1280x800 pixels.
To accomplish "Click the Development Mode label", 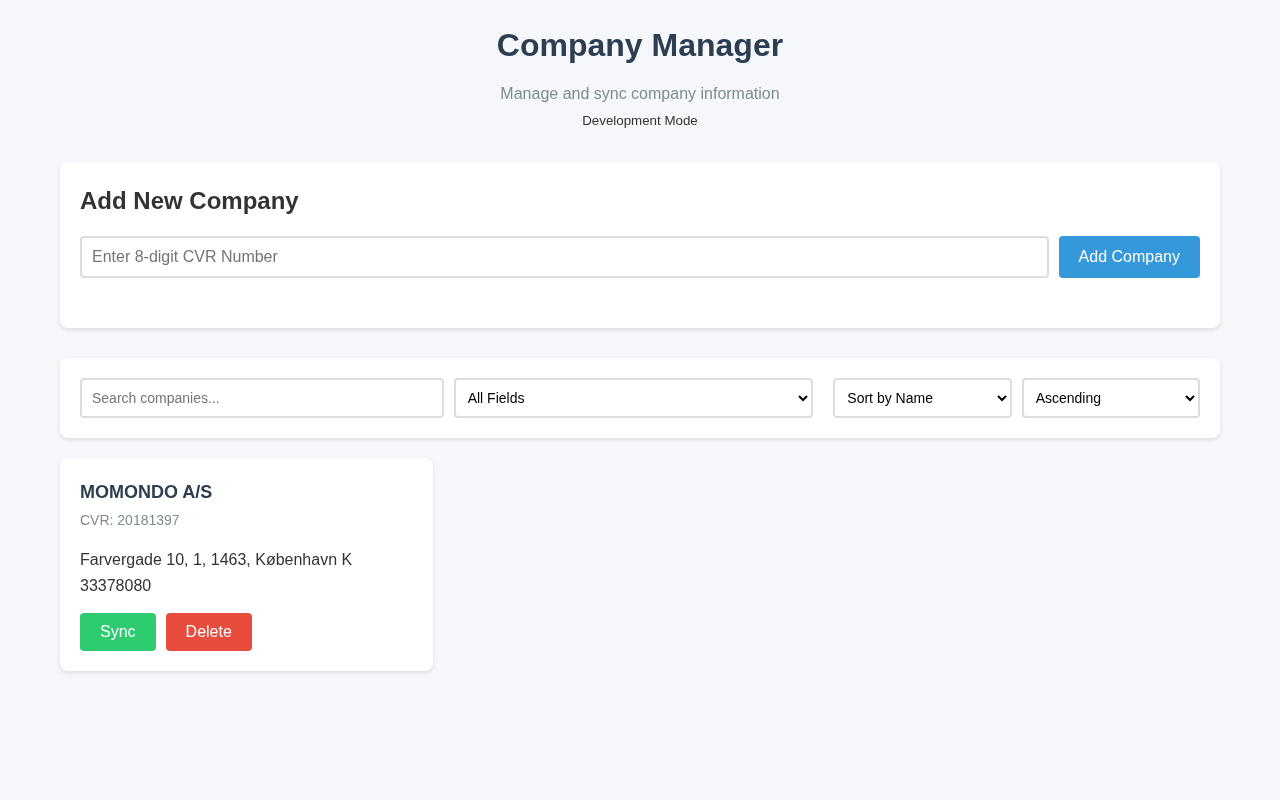I will point(640,121).
